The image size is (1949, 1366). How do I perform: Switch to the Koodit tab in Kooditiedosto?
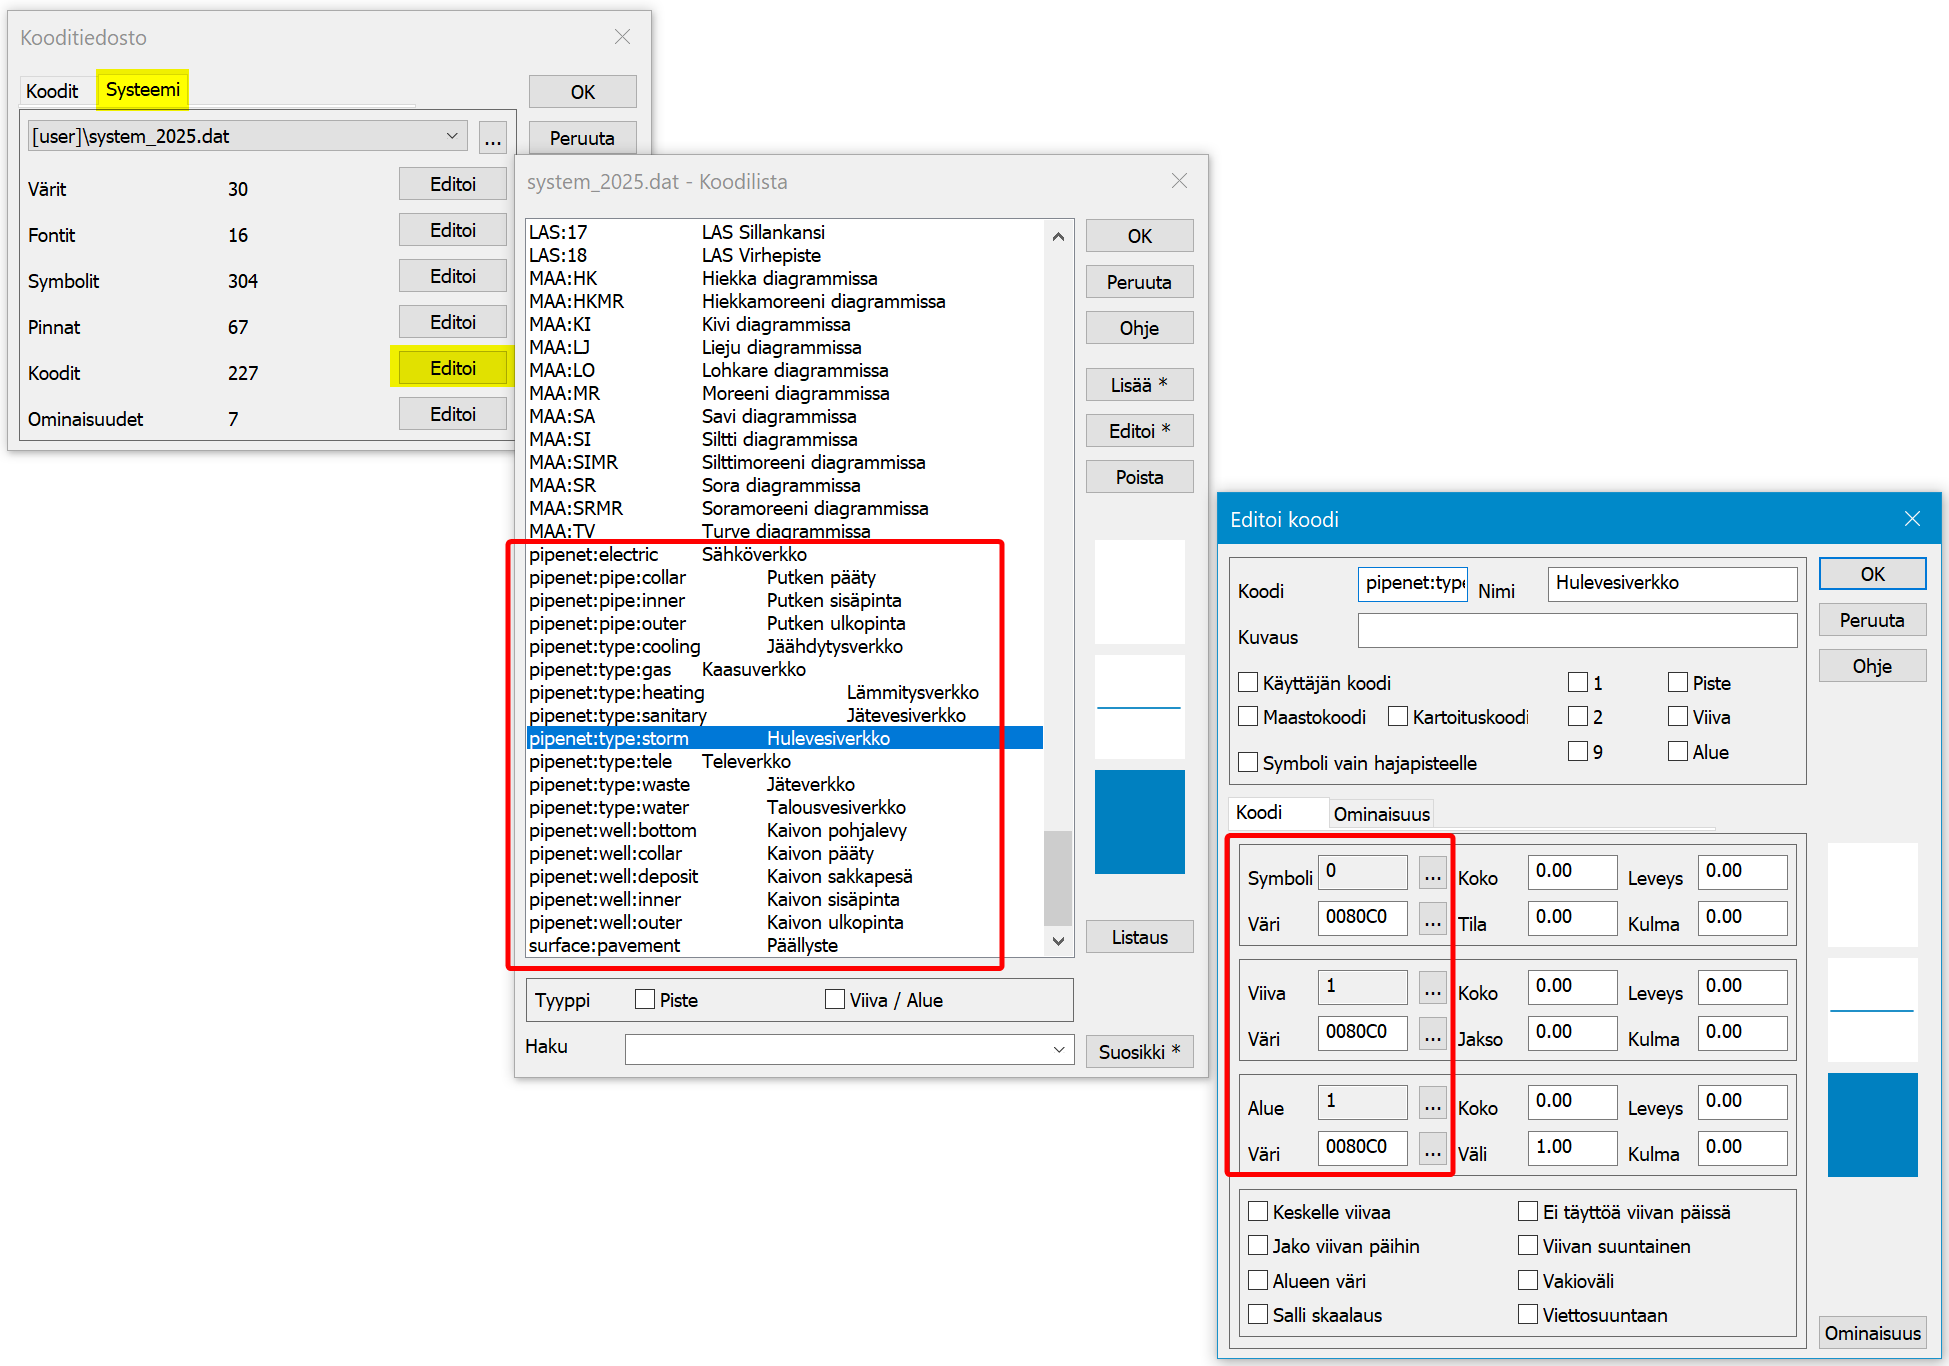(x=52, y=91)
